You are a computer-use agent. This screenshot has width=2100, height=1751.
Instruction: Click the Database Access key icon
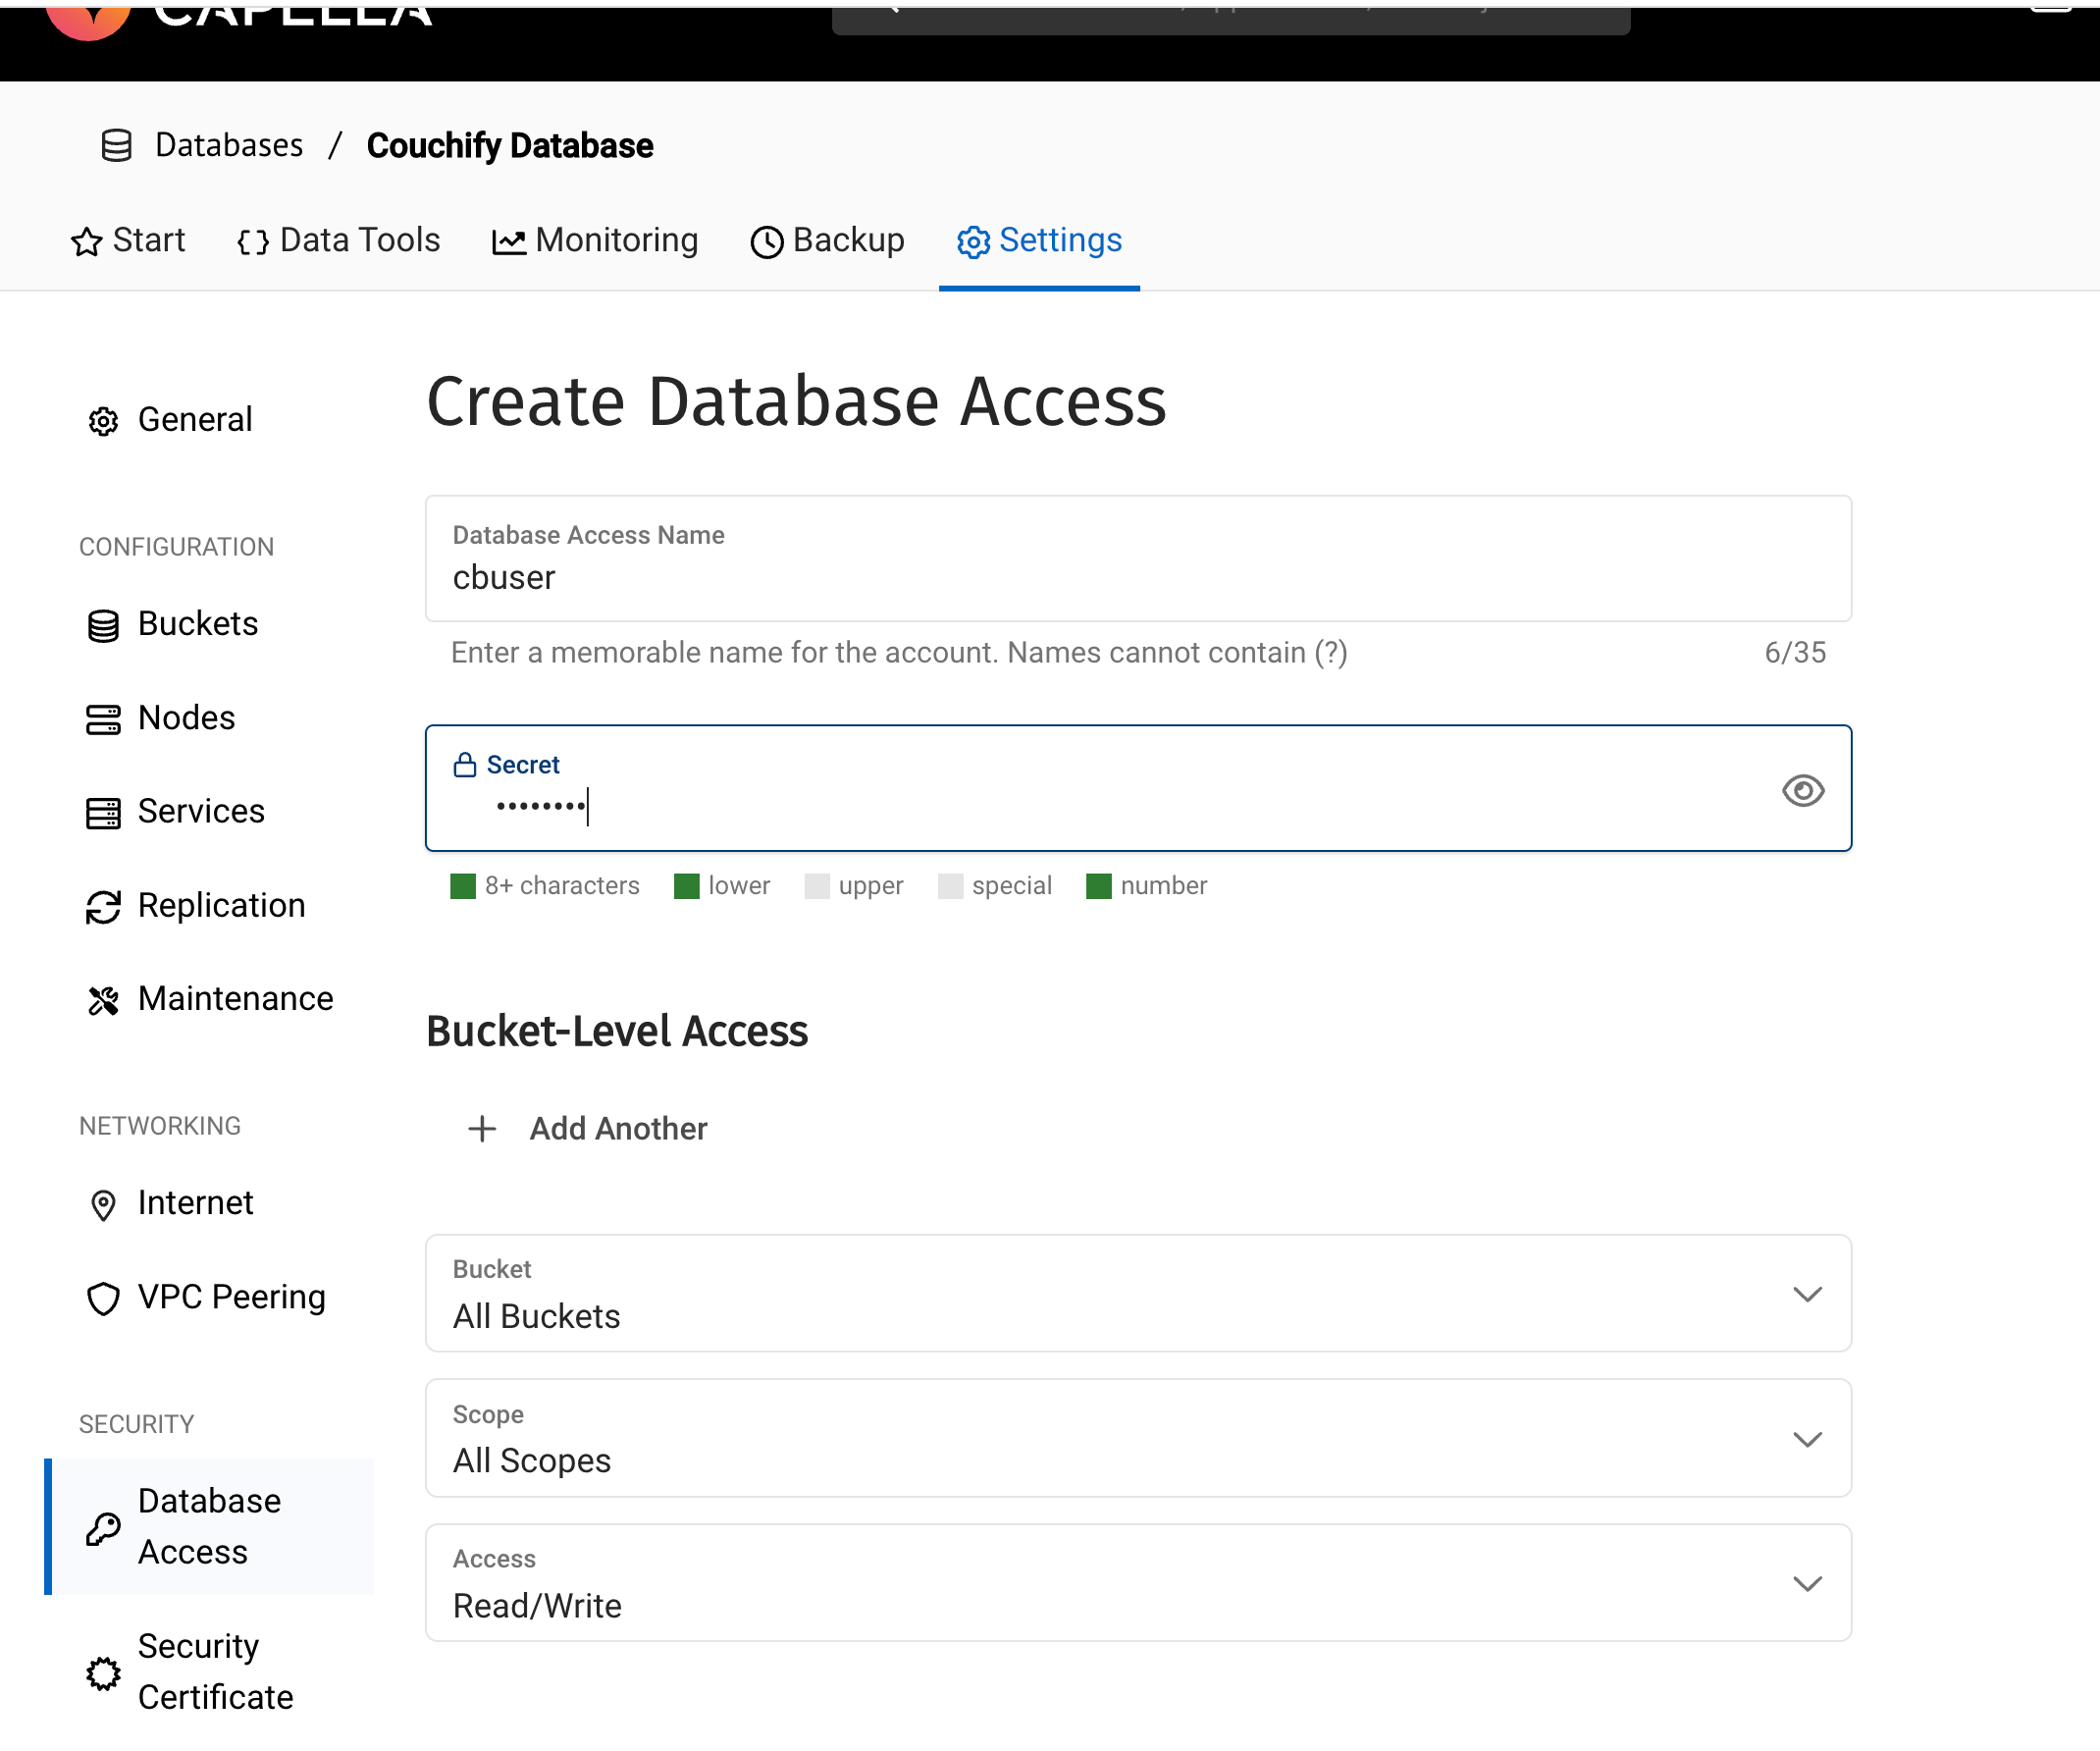point(103,1529)
